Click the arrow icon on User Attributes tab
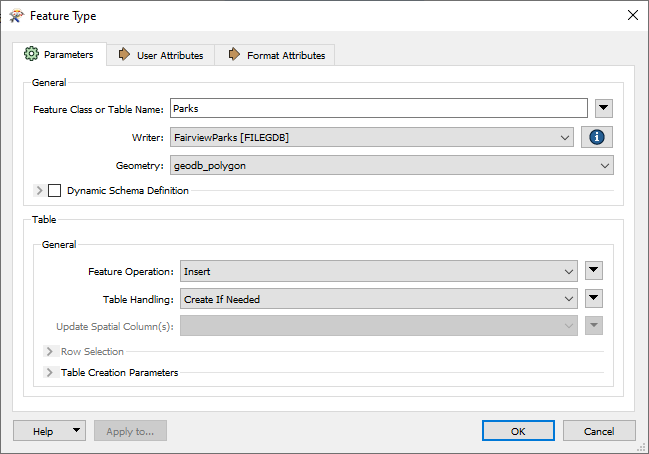The image size is (649, 454). [124, 54]
